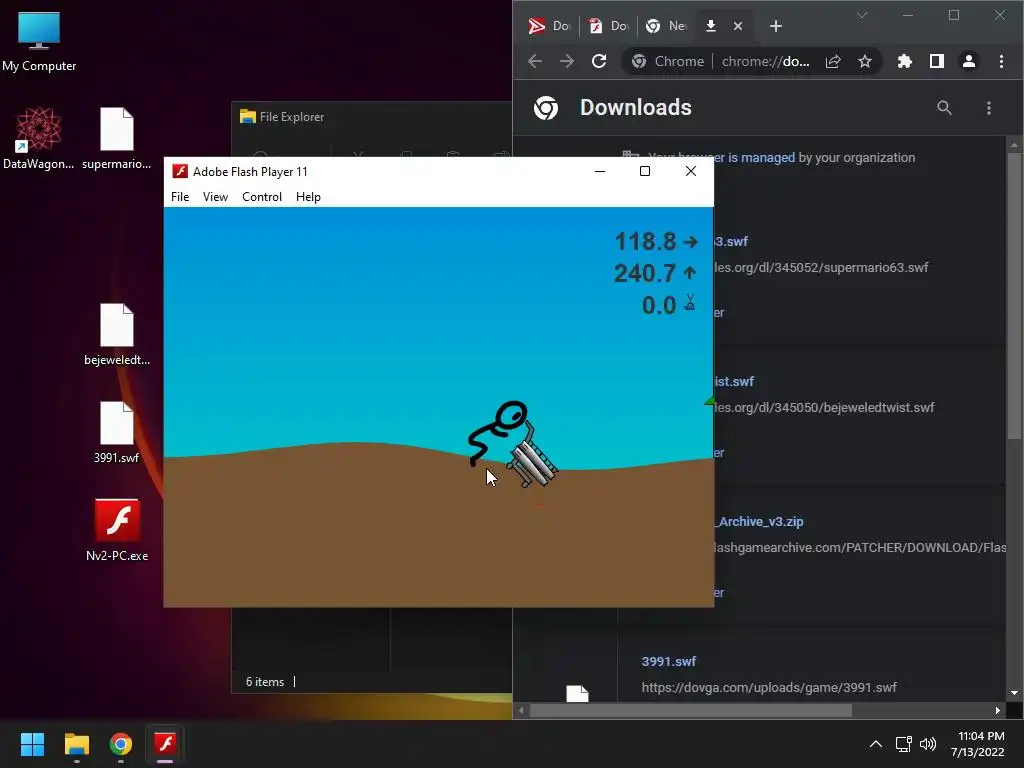The image size is (1024, 768).
Task: Open the bejeweledtwist.swf download URL
Action: (x=824, y=408)
